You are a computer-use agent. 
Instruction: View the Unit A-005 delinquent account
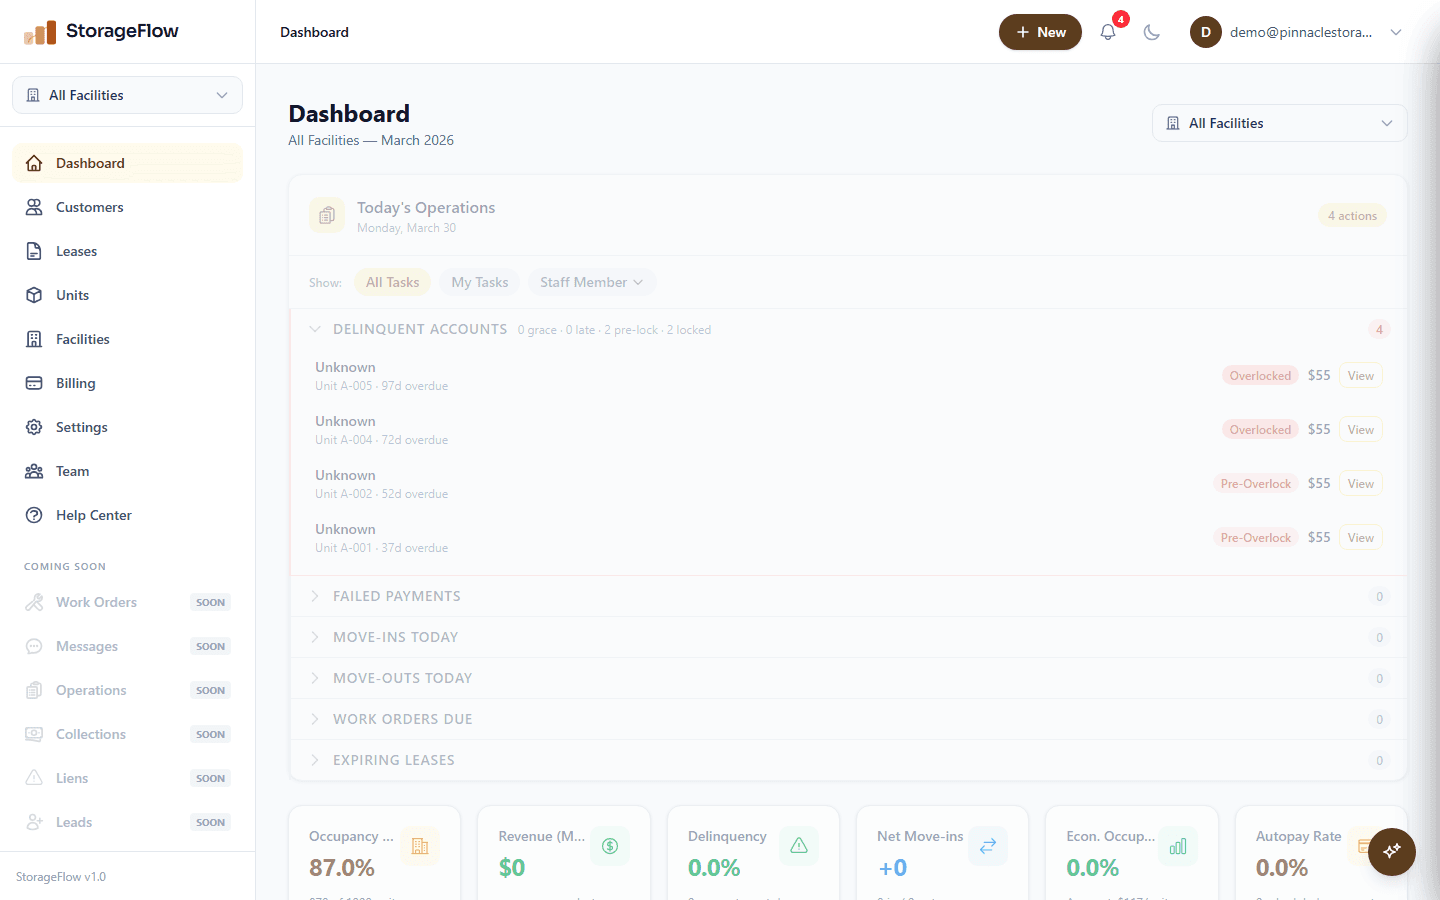[1360, 375]
